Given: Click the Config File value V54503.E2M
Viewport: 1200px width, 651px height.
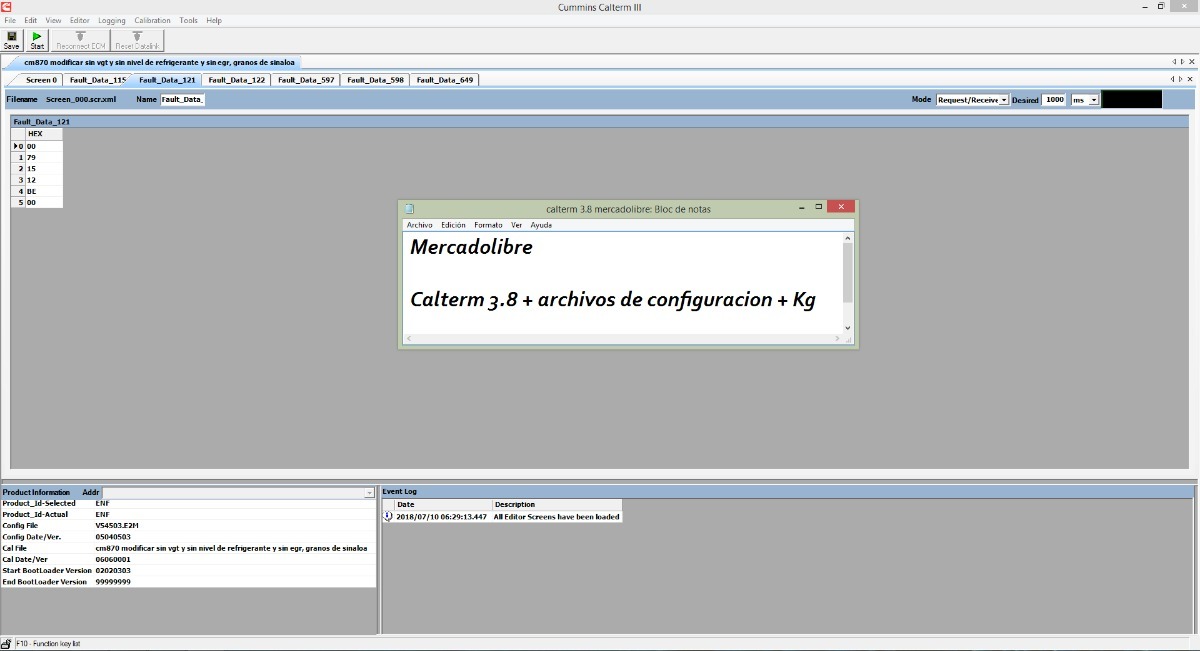Looking at the screenshot, I should tap(116, 525).
